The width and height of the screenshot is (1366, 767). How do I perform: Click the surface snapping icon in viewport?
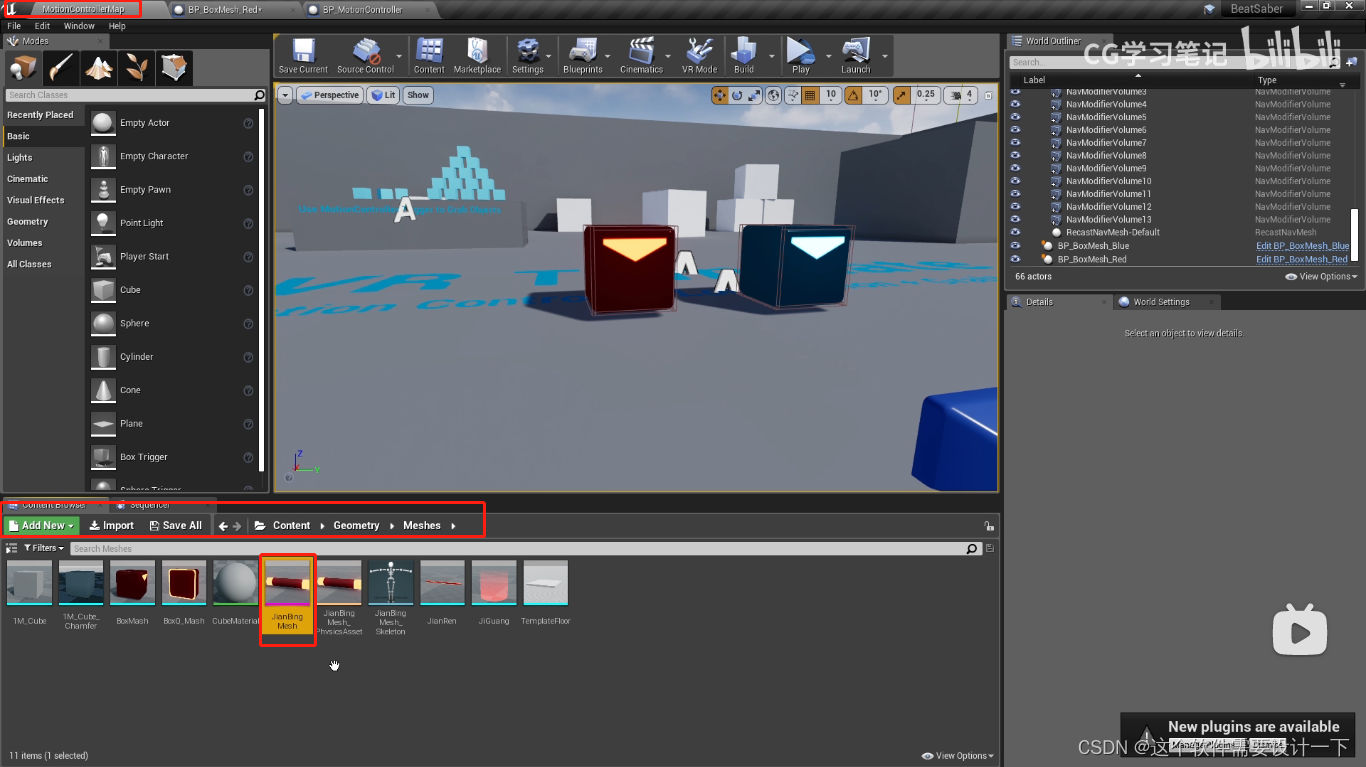793,95
